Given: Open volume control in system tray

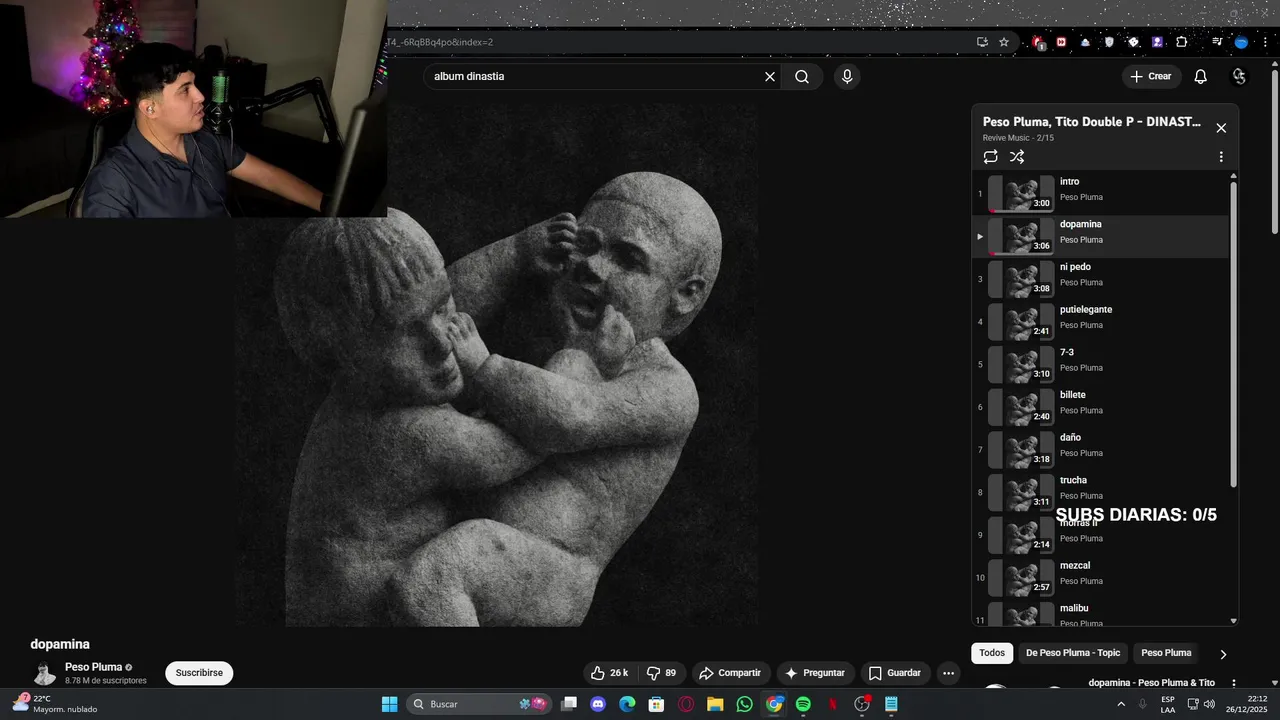Looking at the screenshot, I should tap(1209, 704).
